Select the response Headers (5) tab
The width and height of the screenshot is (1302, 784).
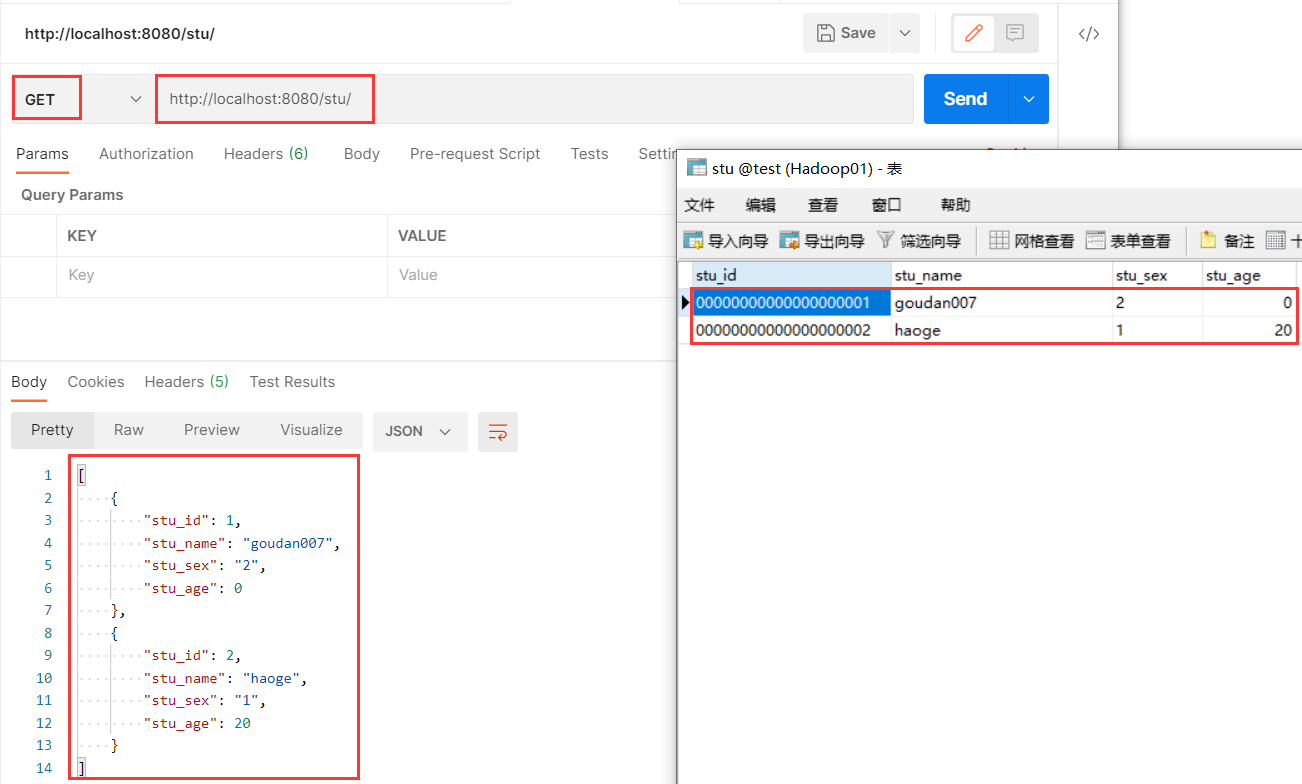coord(186,382)
